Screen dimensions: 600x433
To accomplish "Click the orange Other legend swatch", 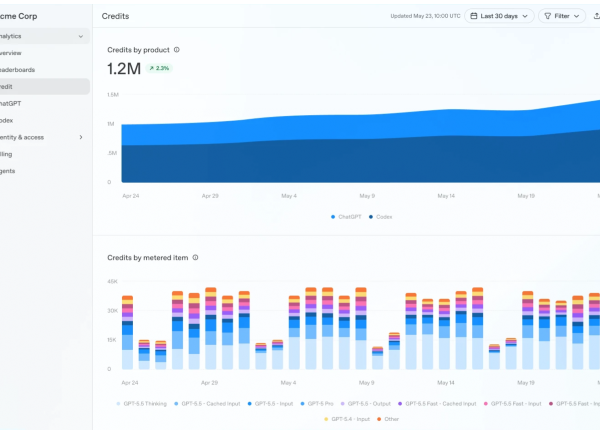I will pyautogui.click(x=379, y=419).
